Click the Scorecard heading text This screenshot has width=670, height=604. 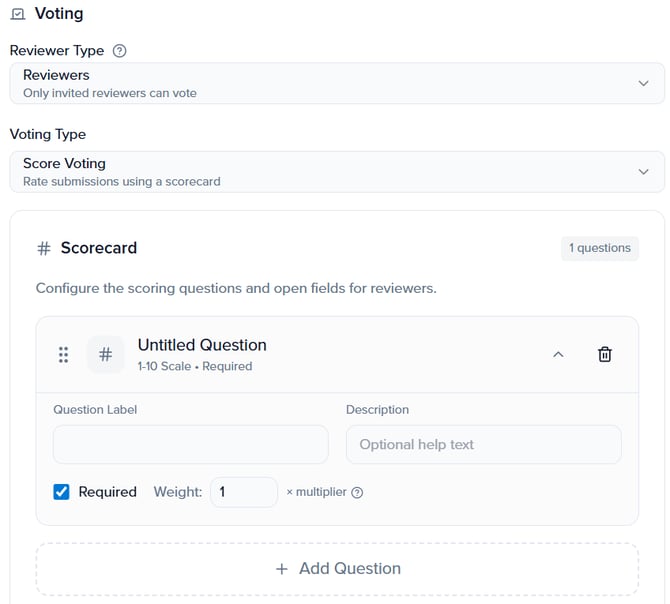click(x=99, y=248)
